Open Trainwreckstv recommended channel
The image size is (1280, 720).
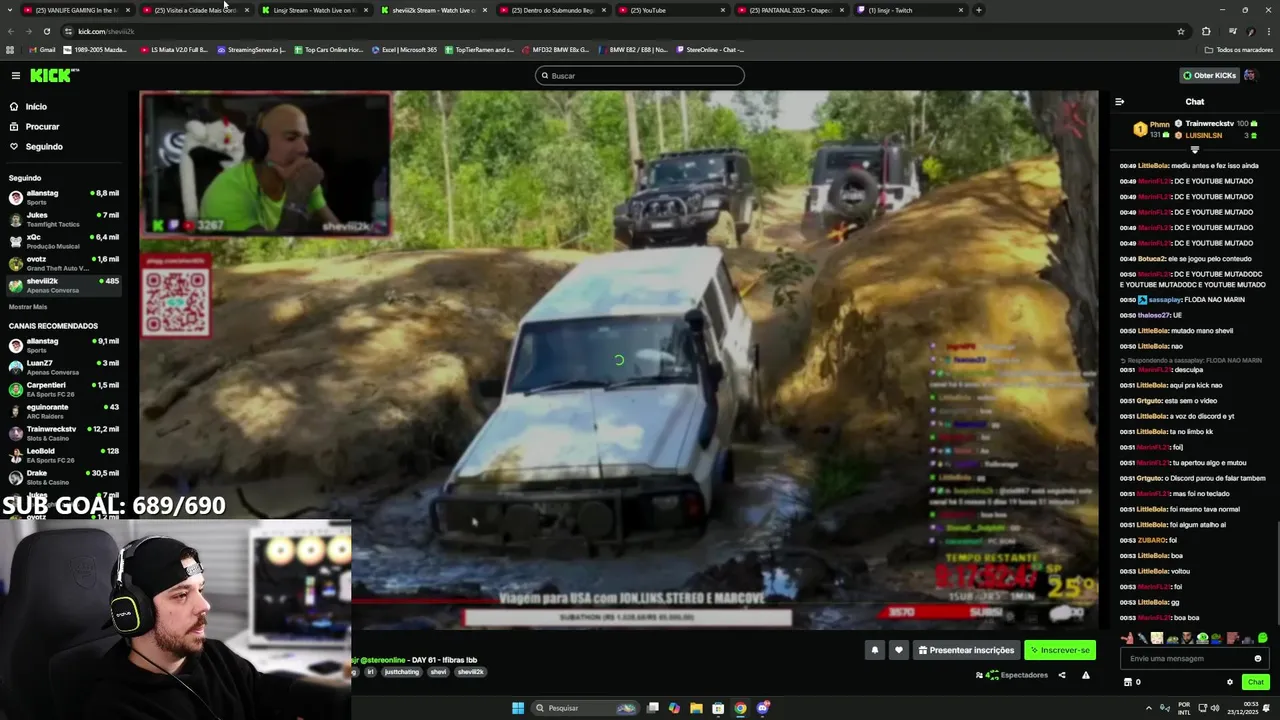pyautogui.click(x=64, y=433)
